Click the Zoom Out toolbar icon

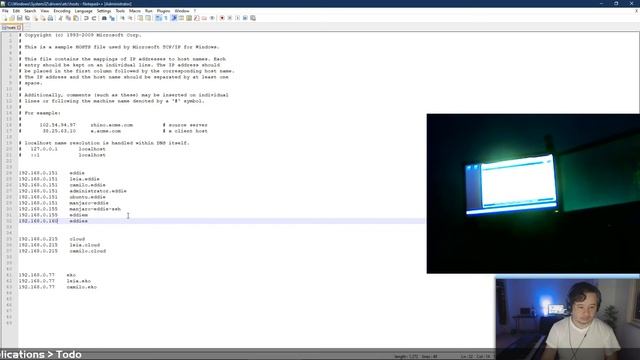click(x=131, y=18)
